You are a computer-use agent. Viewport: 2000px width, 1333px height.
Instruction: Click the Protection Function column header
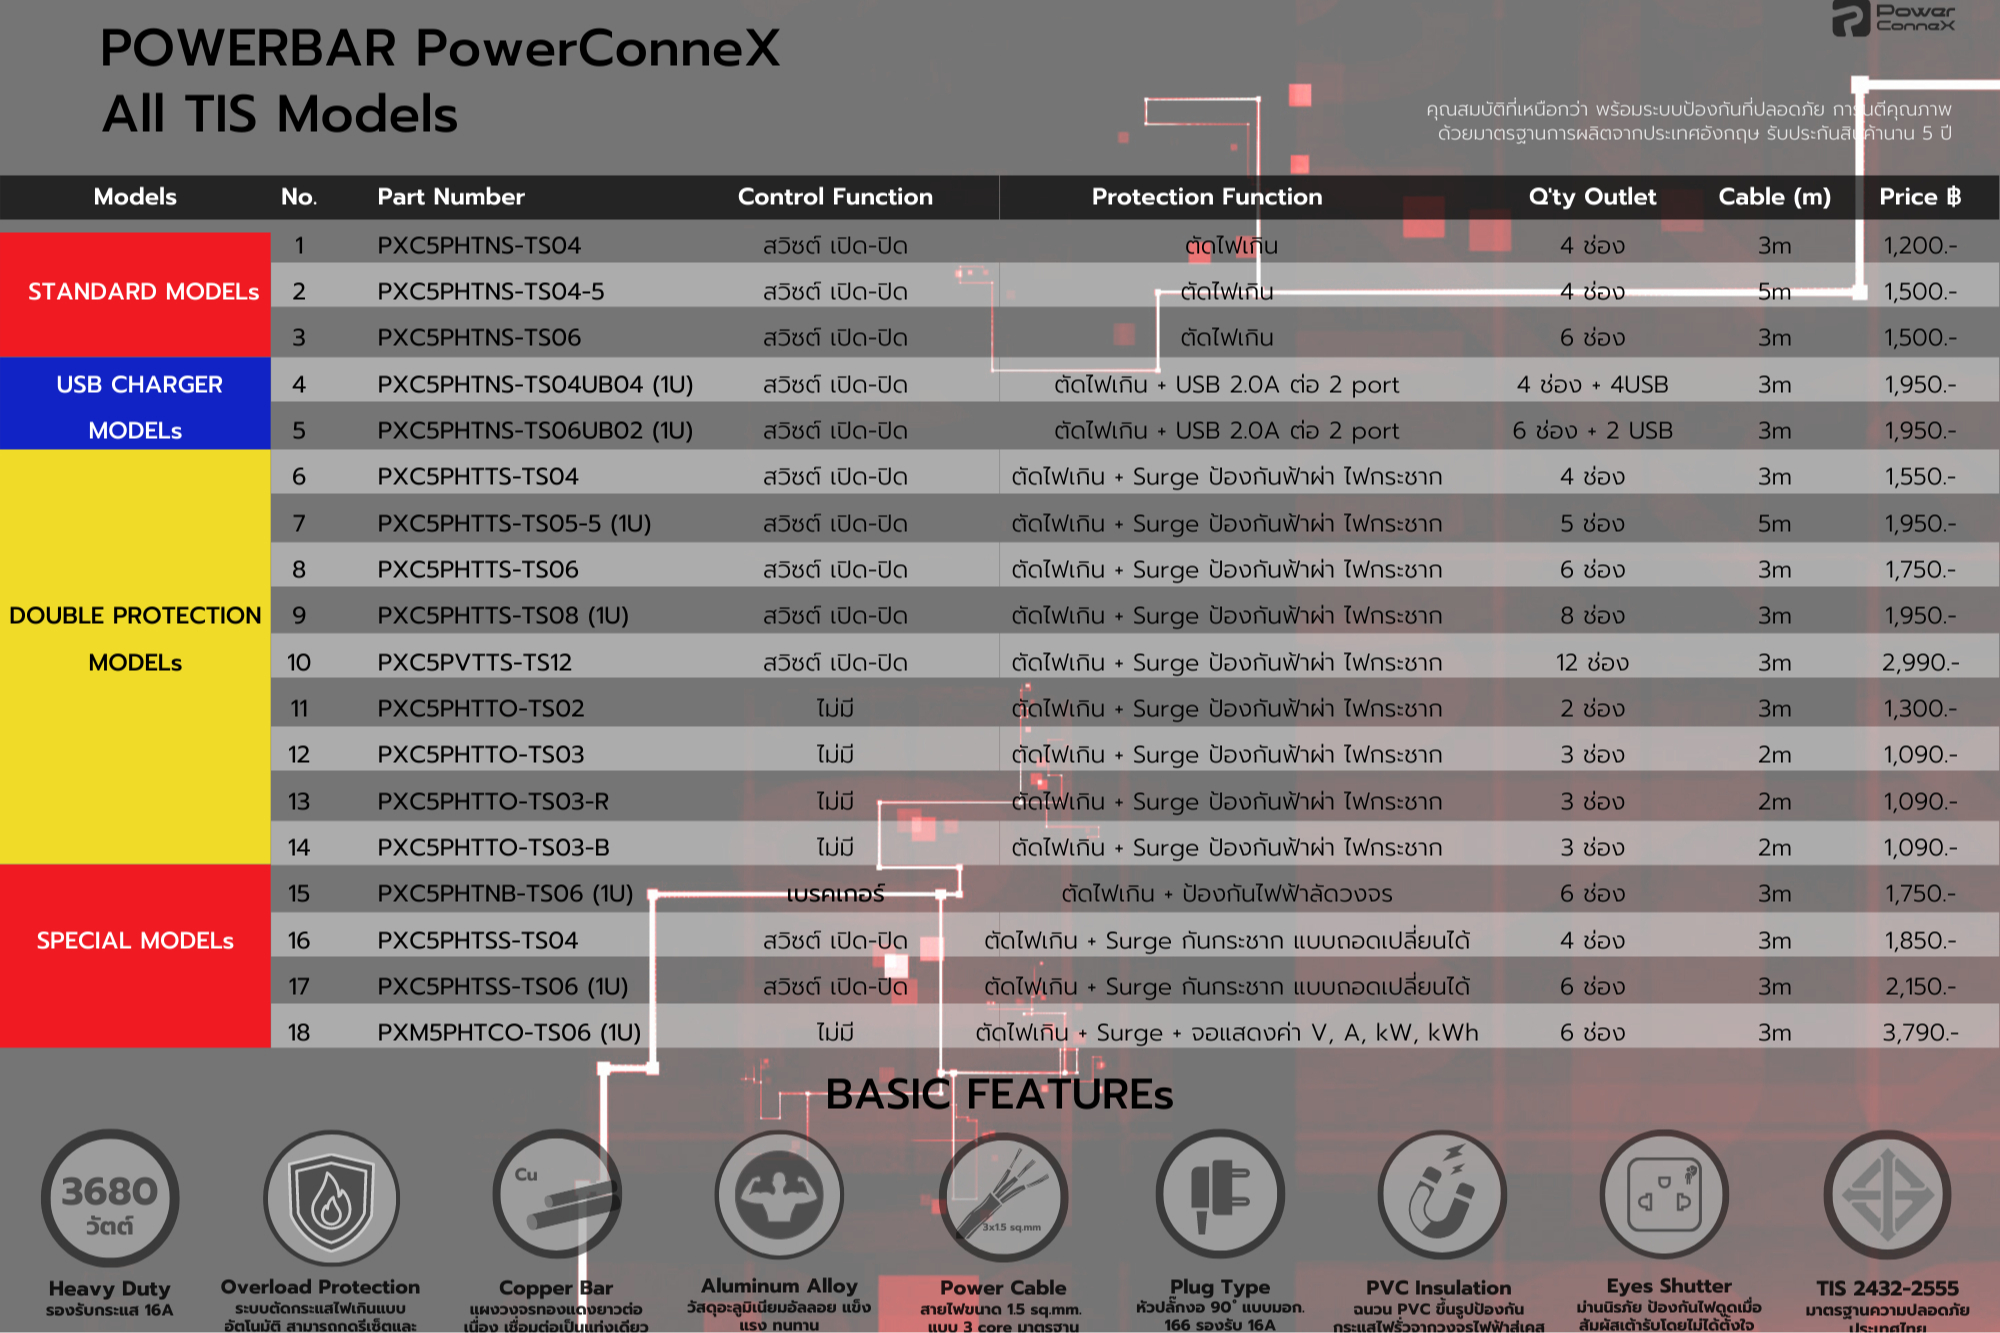pos(1206,197)
